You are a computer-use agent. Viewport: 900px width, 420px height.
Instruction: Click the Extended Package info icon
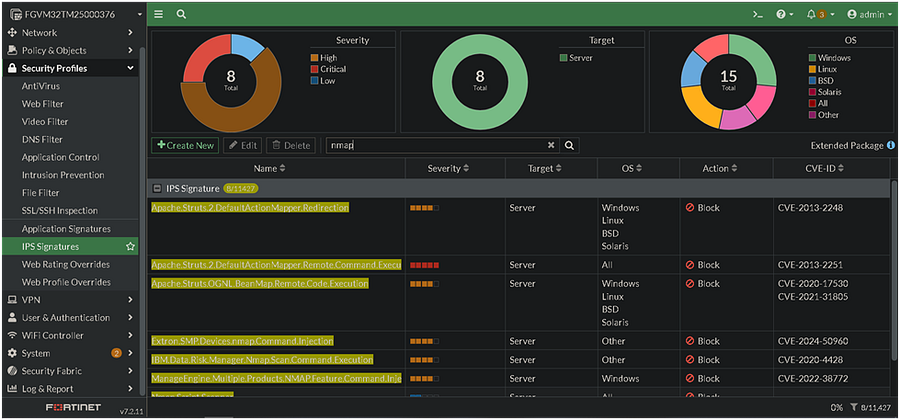891,145
